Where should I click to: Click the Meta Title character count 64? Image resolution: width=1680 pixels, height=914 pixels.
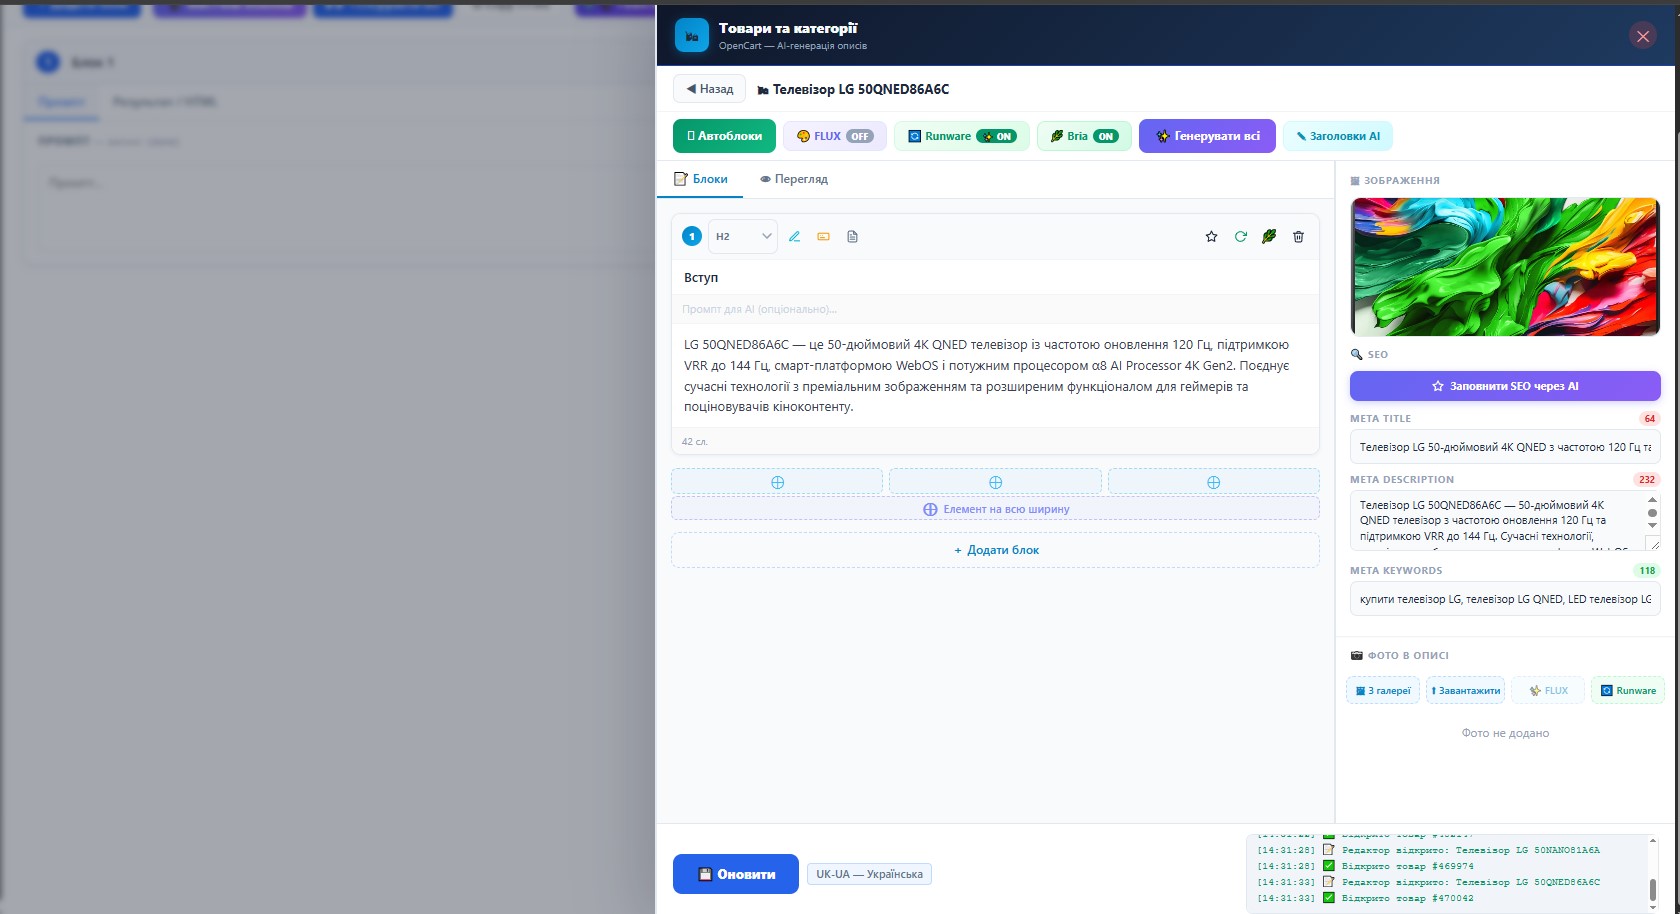coord(1649,419)
